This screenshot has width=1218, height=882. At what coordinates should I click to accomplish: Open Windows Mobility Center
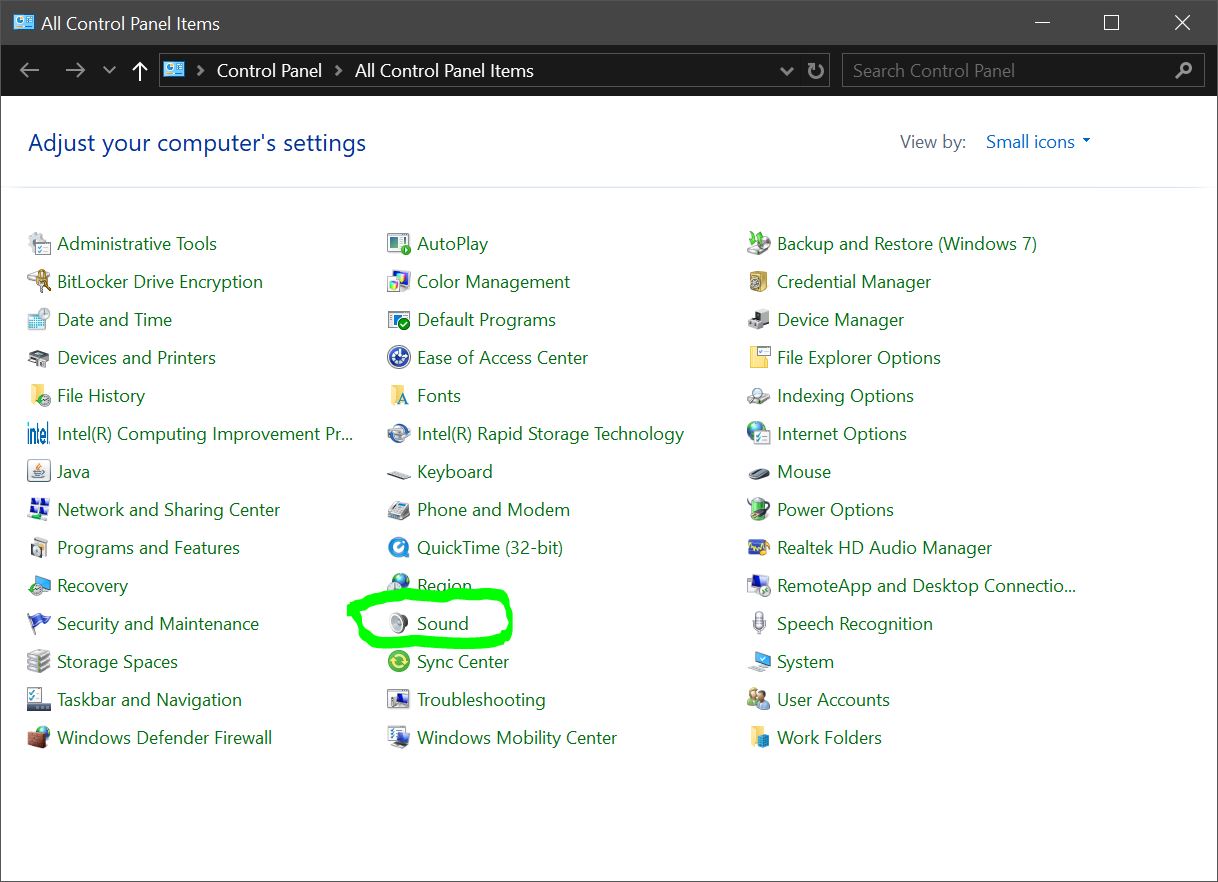(517, 738)
